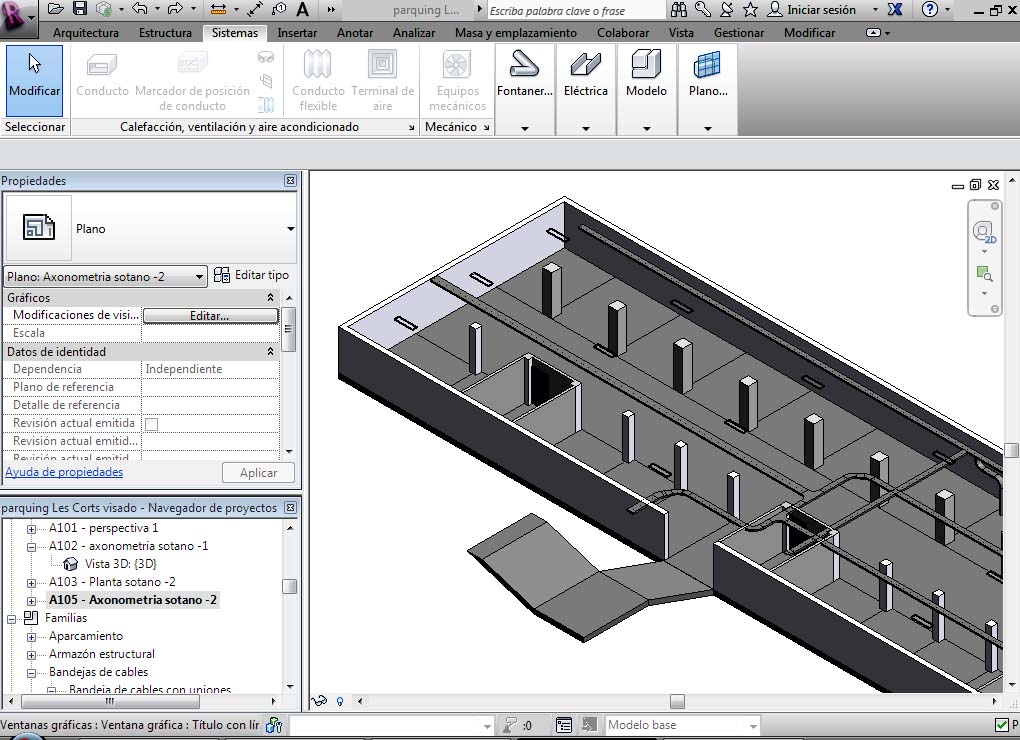Toggle the checkbox in the status bar
Screen dimensions: 1020x740
1002,725
